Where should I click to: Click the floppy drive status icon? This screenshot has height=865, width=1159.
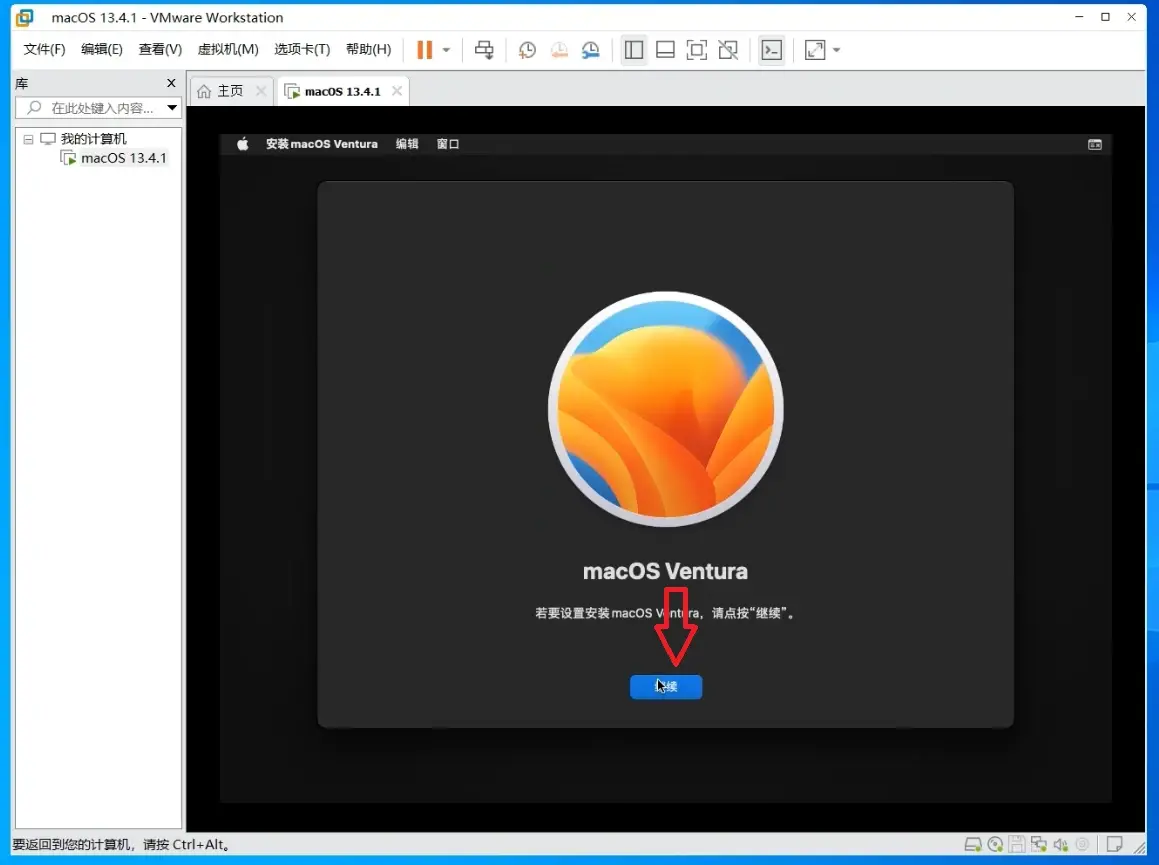(1017, 844)
